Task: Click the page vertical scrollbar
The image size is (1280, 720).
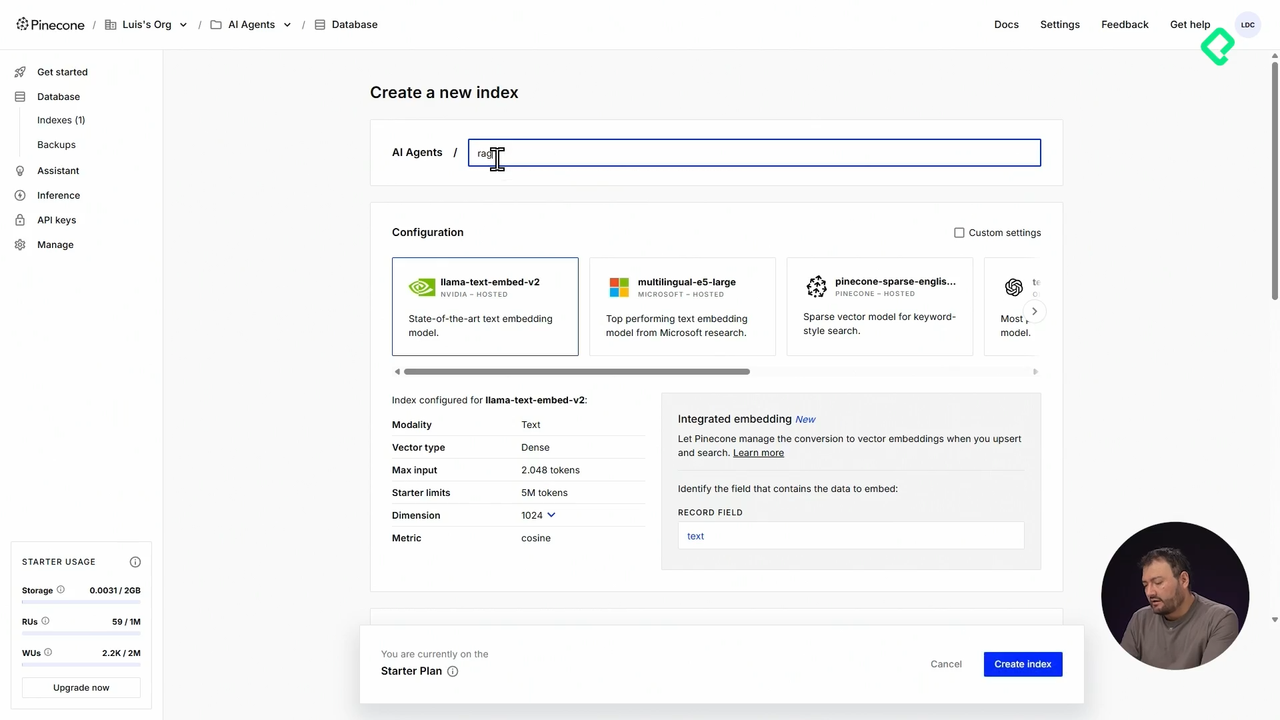Action: pyautogui.click(x=1274, y=180)
